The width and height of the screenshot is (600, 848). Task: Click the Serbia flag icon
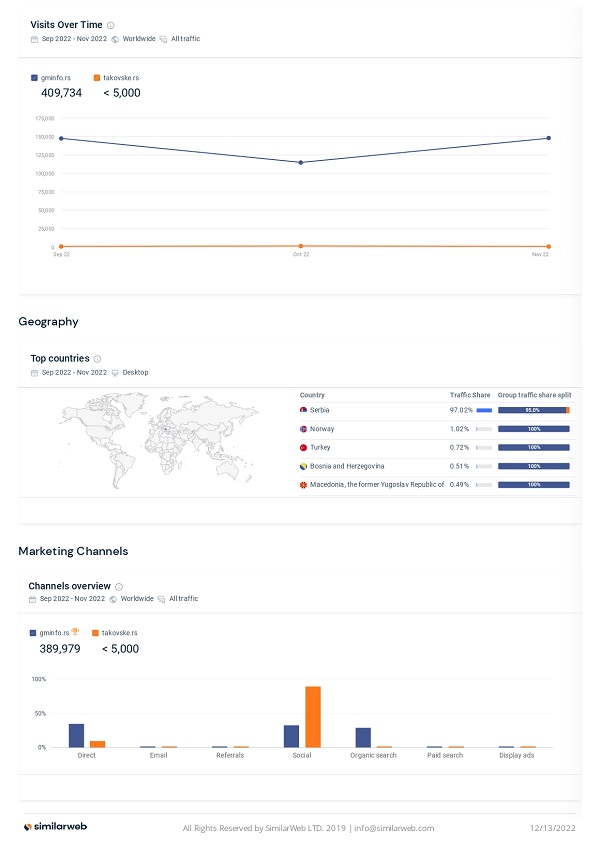click(x=303, y=410)
